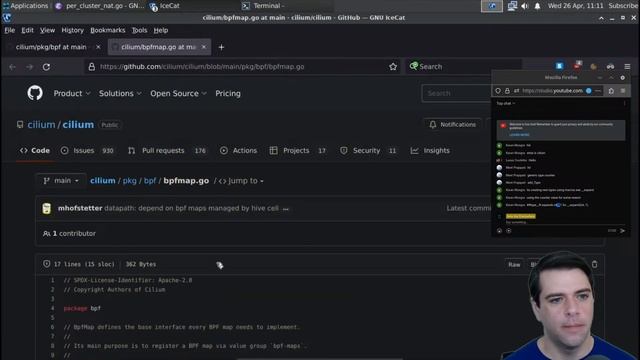Screen dimensions: 640x360
Task: Open the bpf folder breadcrumb
Action: [x=150, y=180]
